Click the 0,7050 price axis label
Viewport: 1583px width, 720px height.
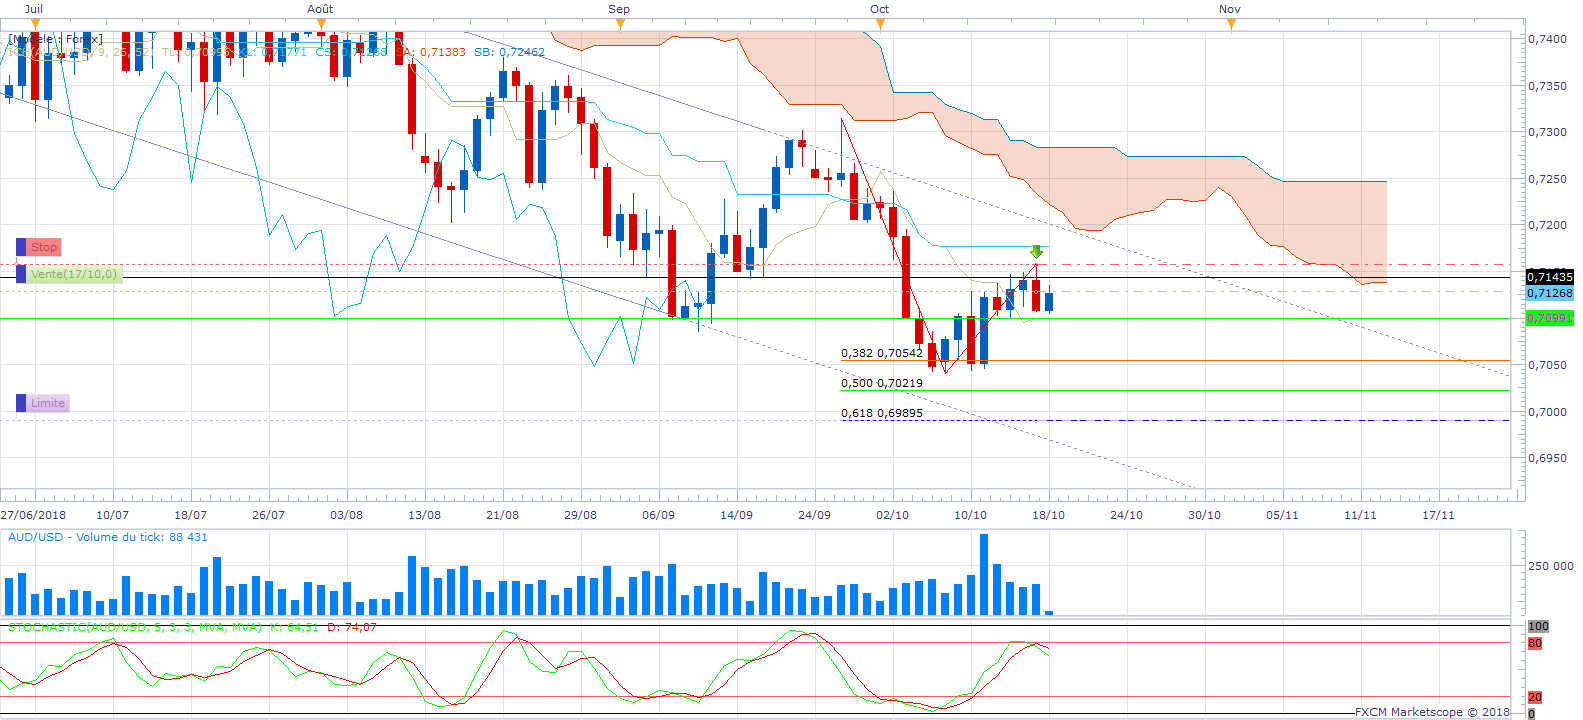click(1548, 365)
